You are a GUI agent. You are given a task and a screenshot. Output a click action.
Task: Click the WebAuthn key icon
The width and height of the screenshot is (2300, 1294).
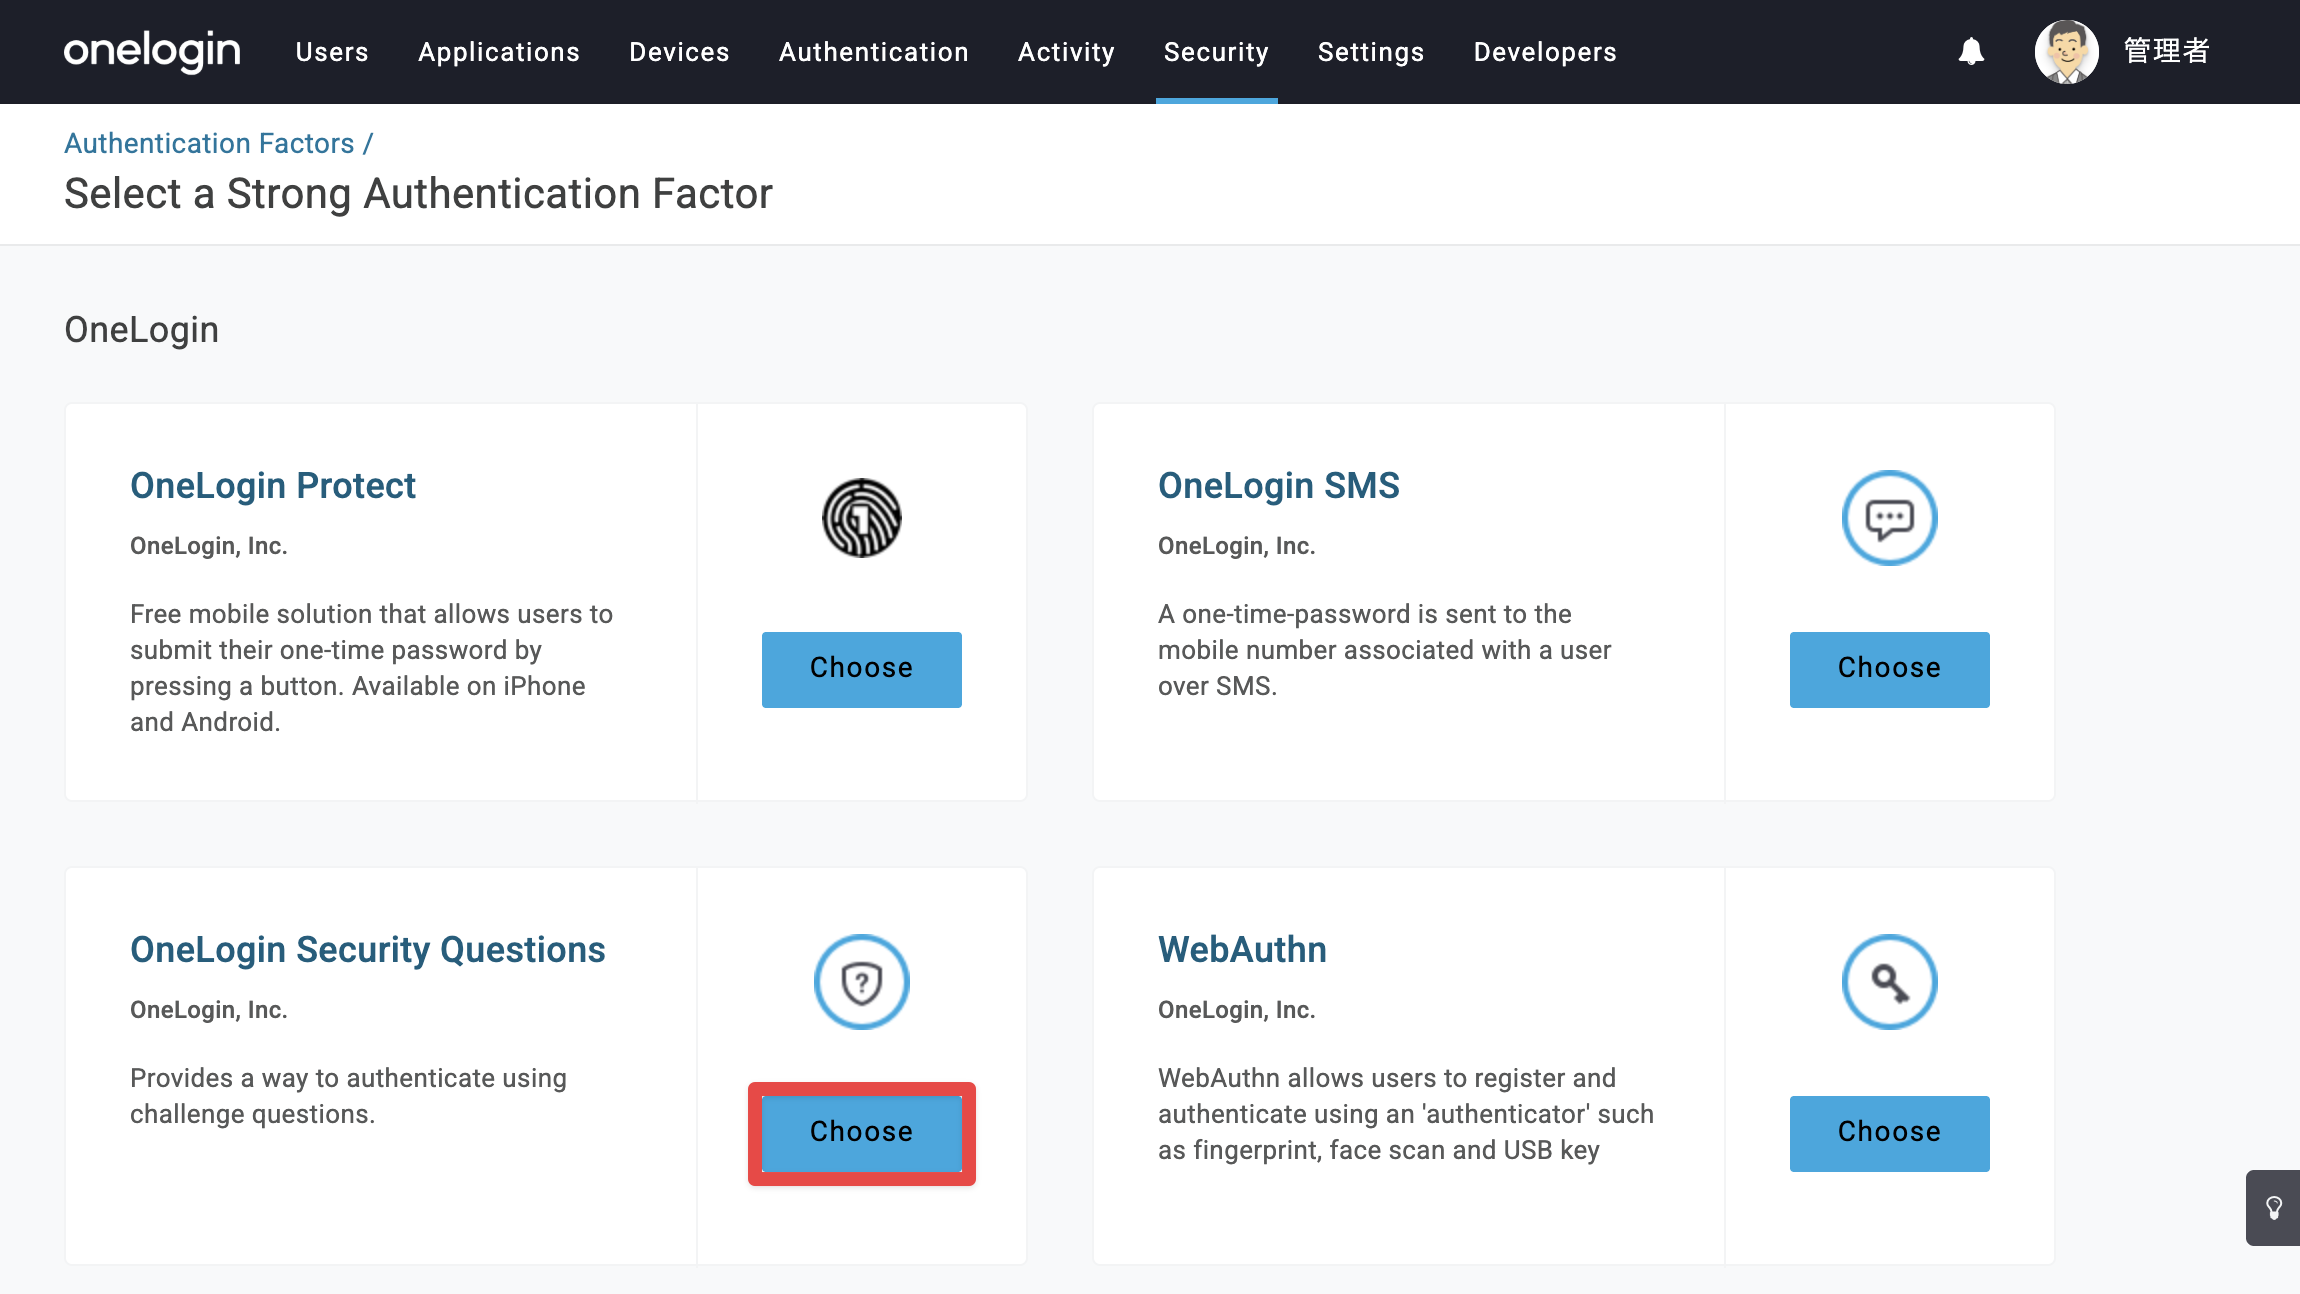pyautogui.click(x=1890, y=982)
